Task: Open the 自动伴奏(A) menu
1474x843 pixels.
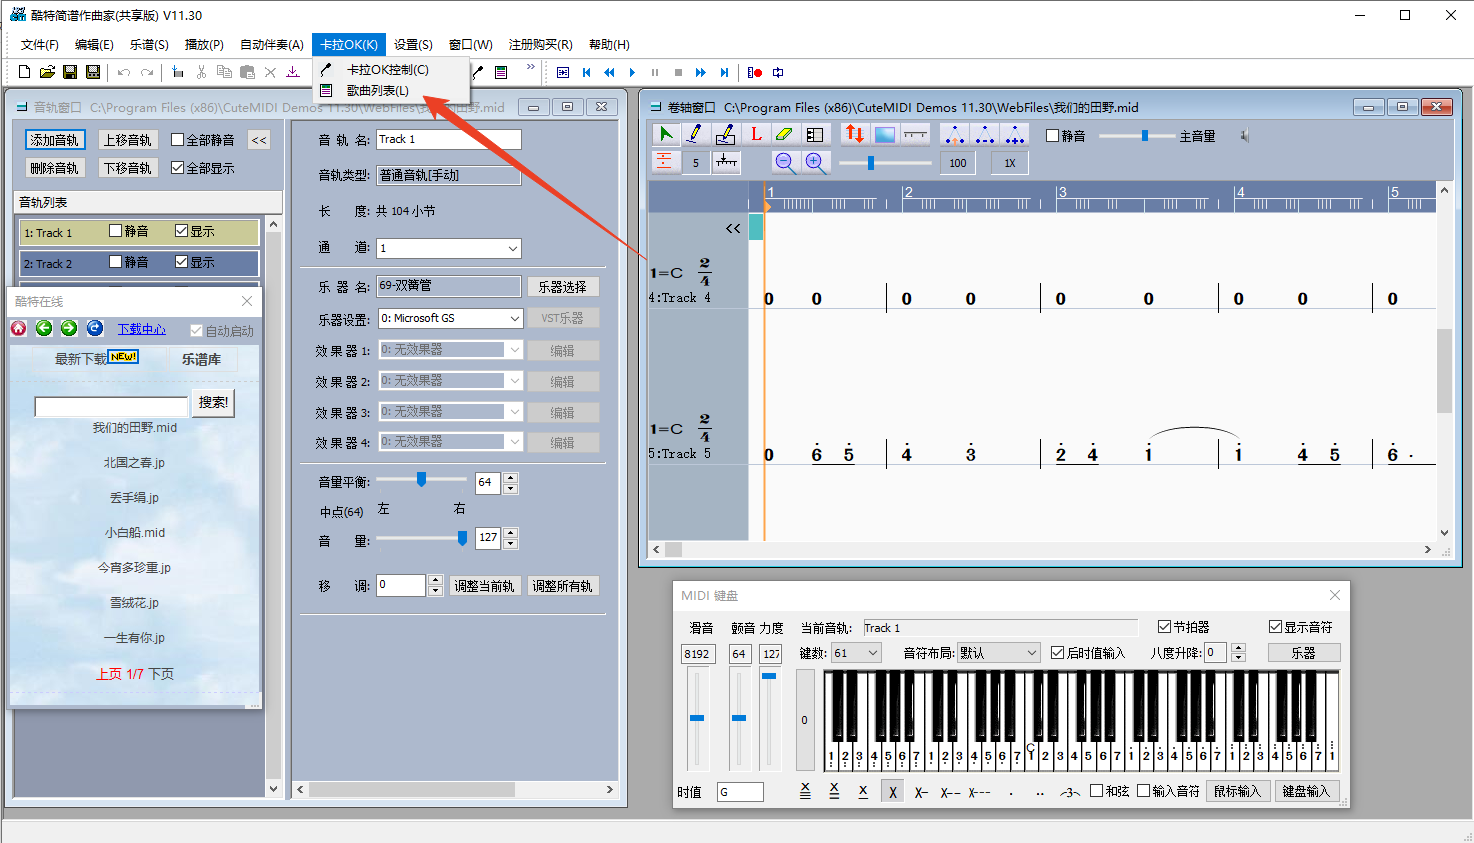Action: pos(272,45)
